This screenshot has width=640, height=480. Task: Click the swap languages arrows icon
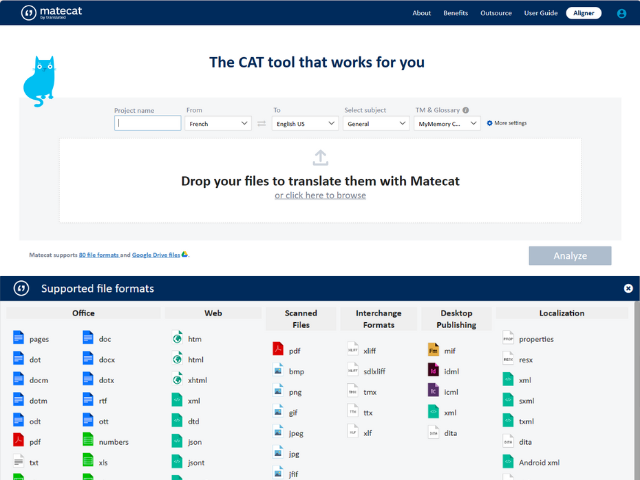[x=261, y=123]
